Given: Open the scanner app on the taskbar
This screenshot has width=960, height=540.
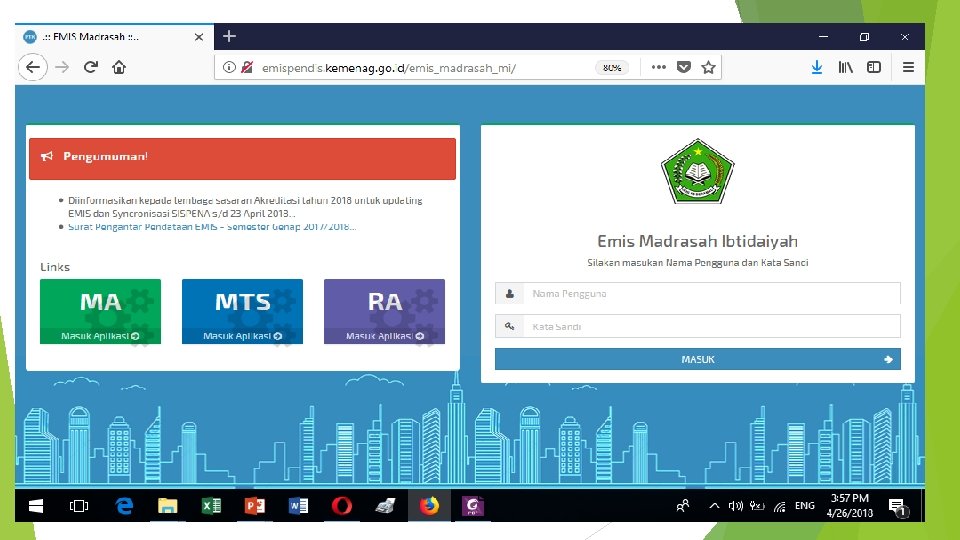Looking at the screenshot, I should click(x=385, y=506).
